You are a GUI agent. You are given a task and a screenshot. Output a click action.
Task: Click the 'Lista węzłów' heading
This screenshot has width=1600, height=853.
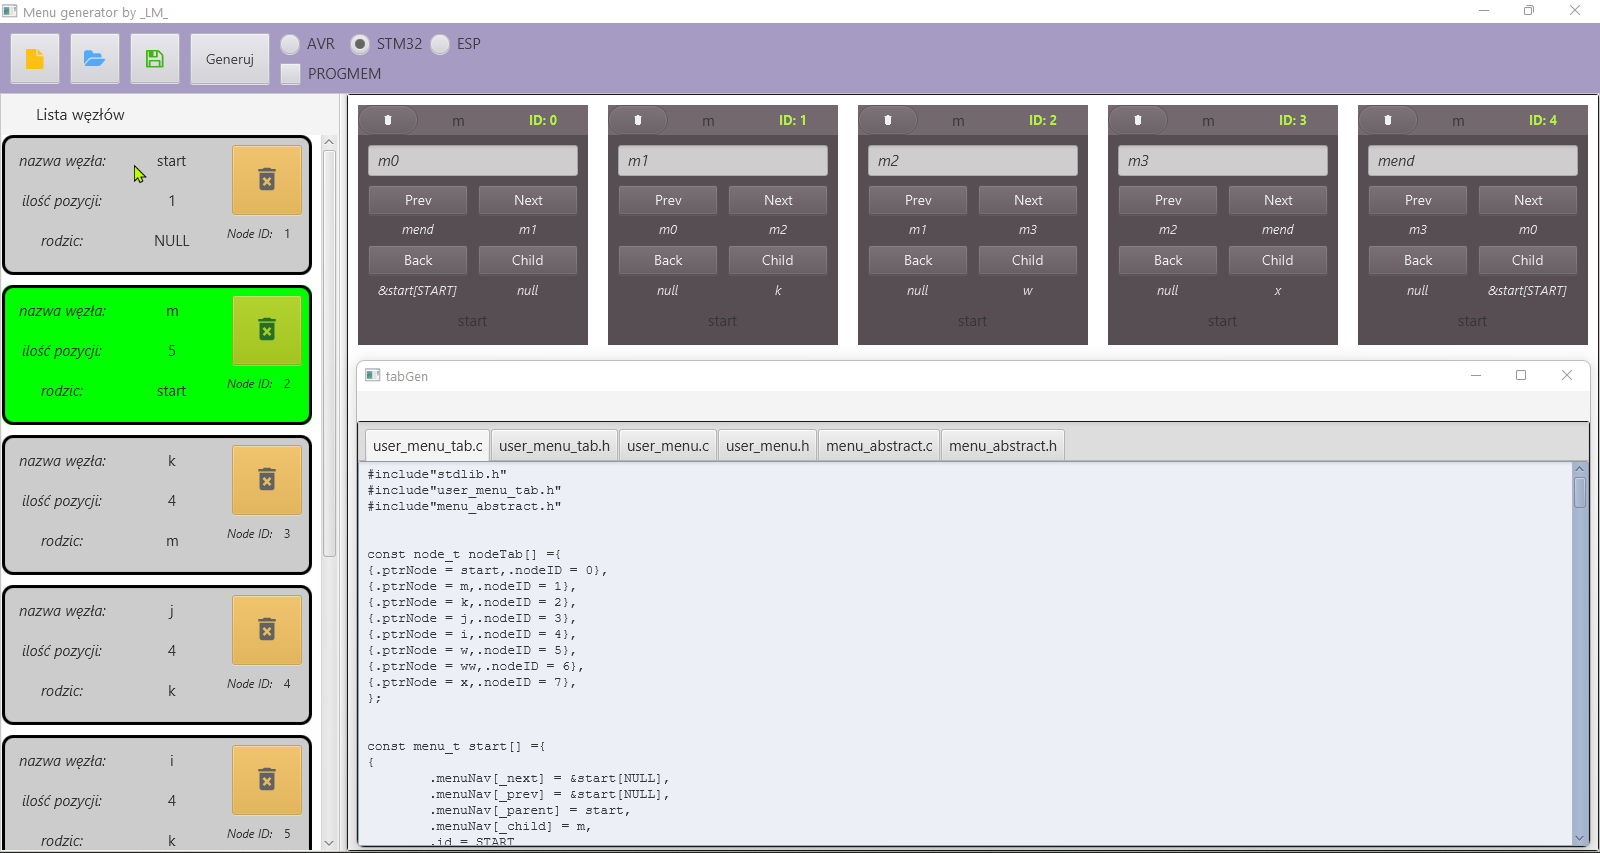coord(80,115)
